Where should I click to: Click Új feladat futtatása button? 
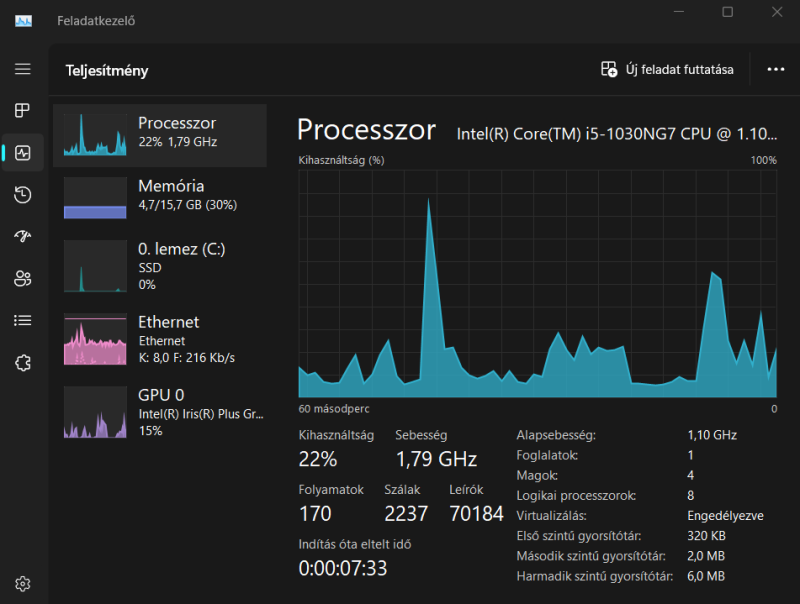[667, 69]
